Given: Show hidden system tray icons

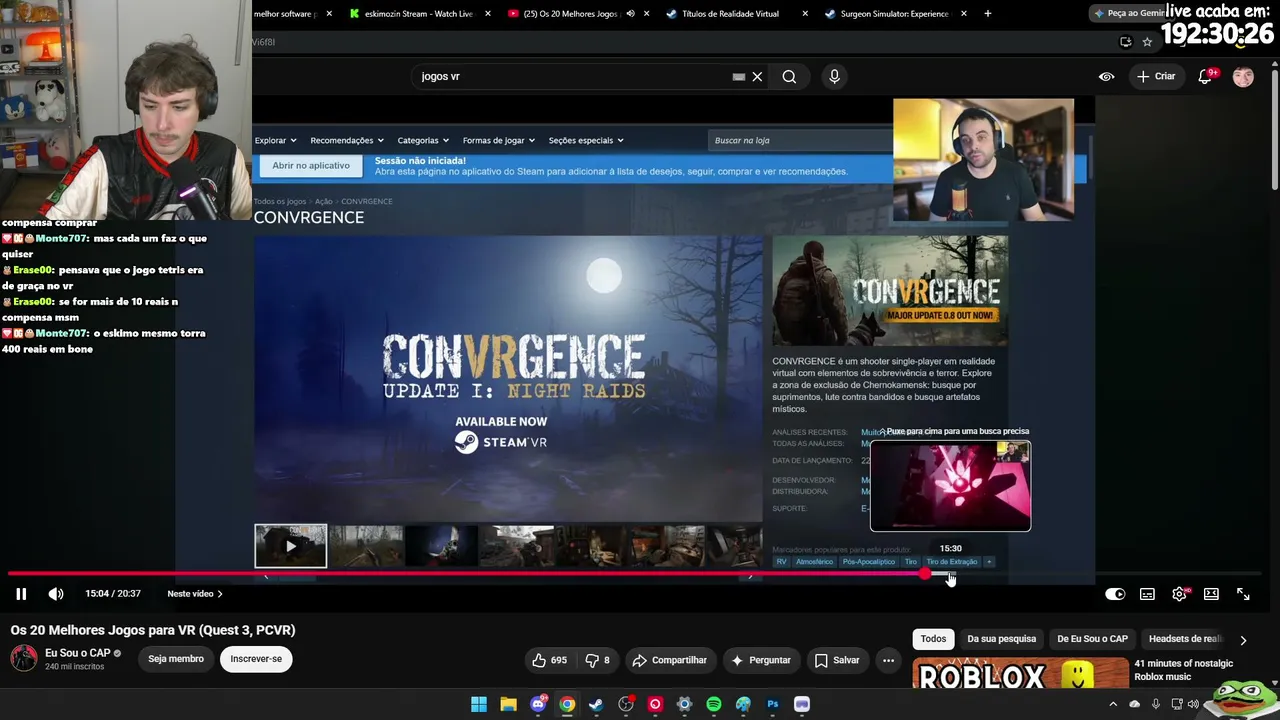Looking at the screenshot, I should coord(1113,704).
